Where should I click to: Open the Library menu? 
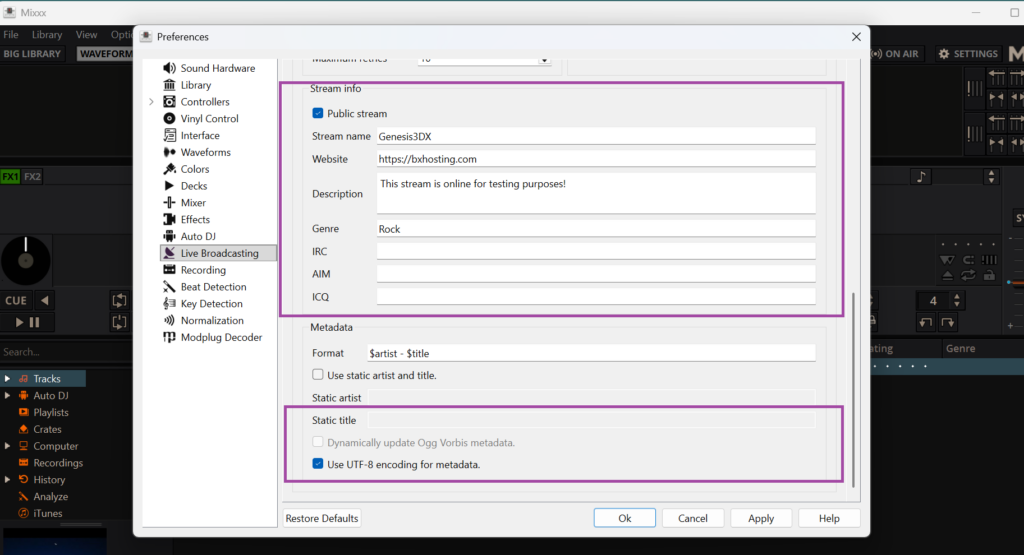46,35
